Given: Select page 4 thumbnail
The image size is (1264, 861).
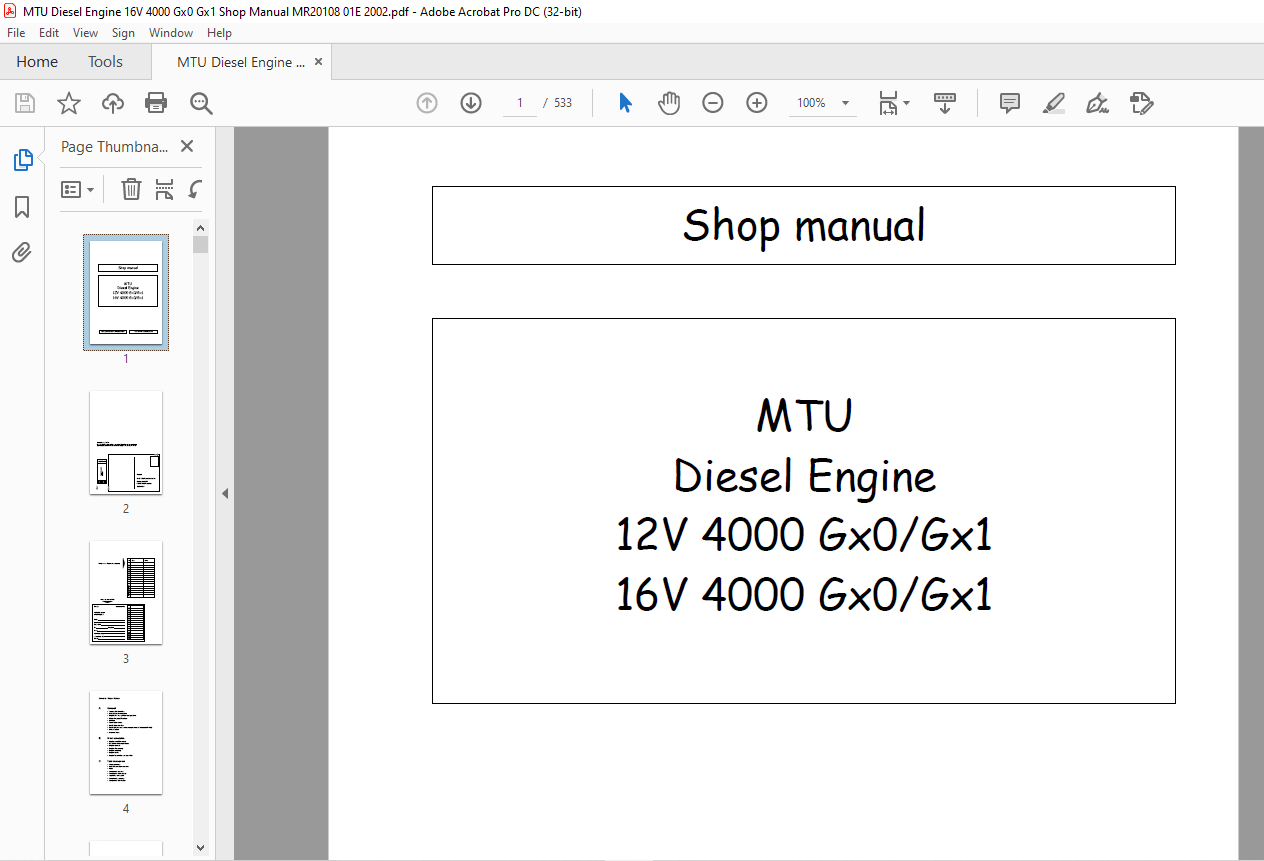Looking at the screenshot, I should coord(126,743).
